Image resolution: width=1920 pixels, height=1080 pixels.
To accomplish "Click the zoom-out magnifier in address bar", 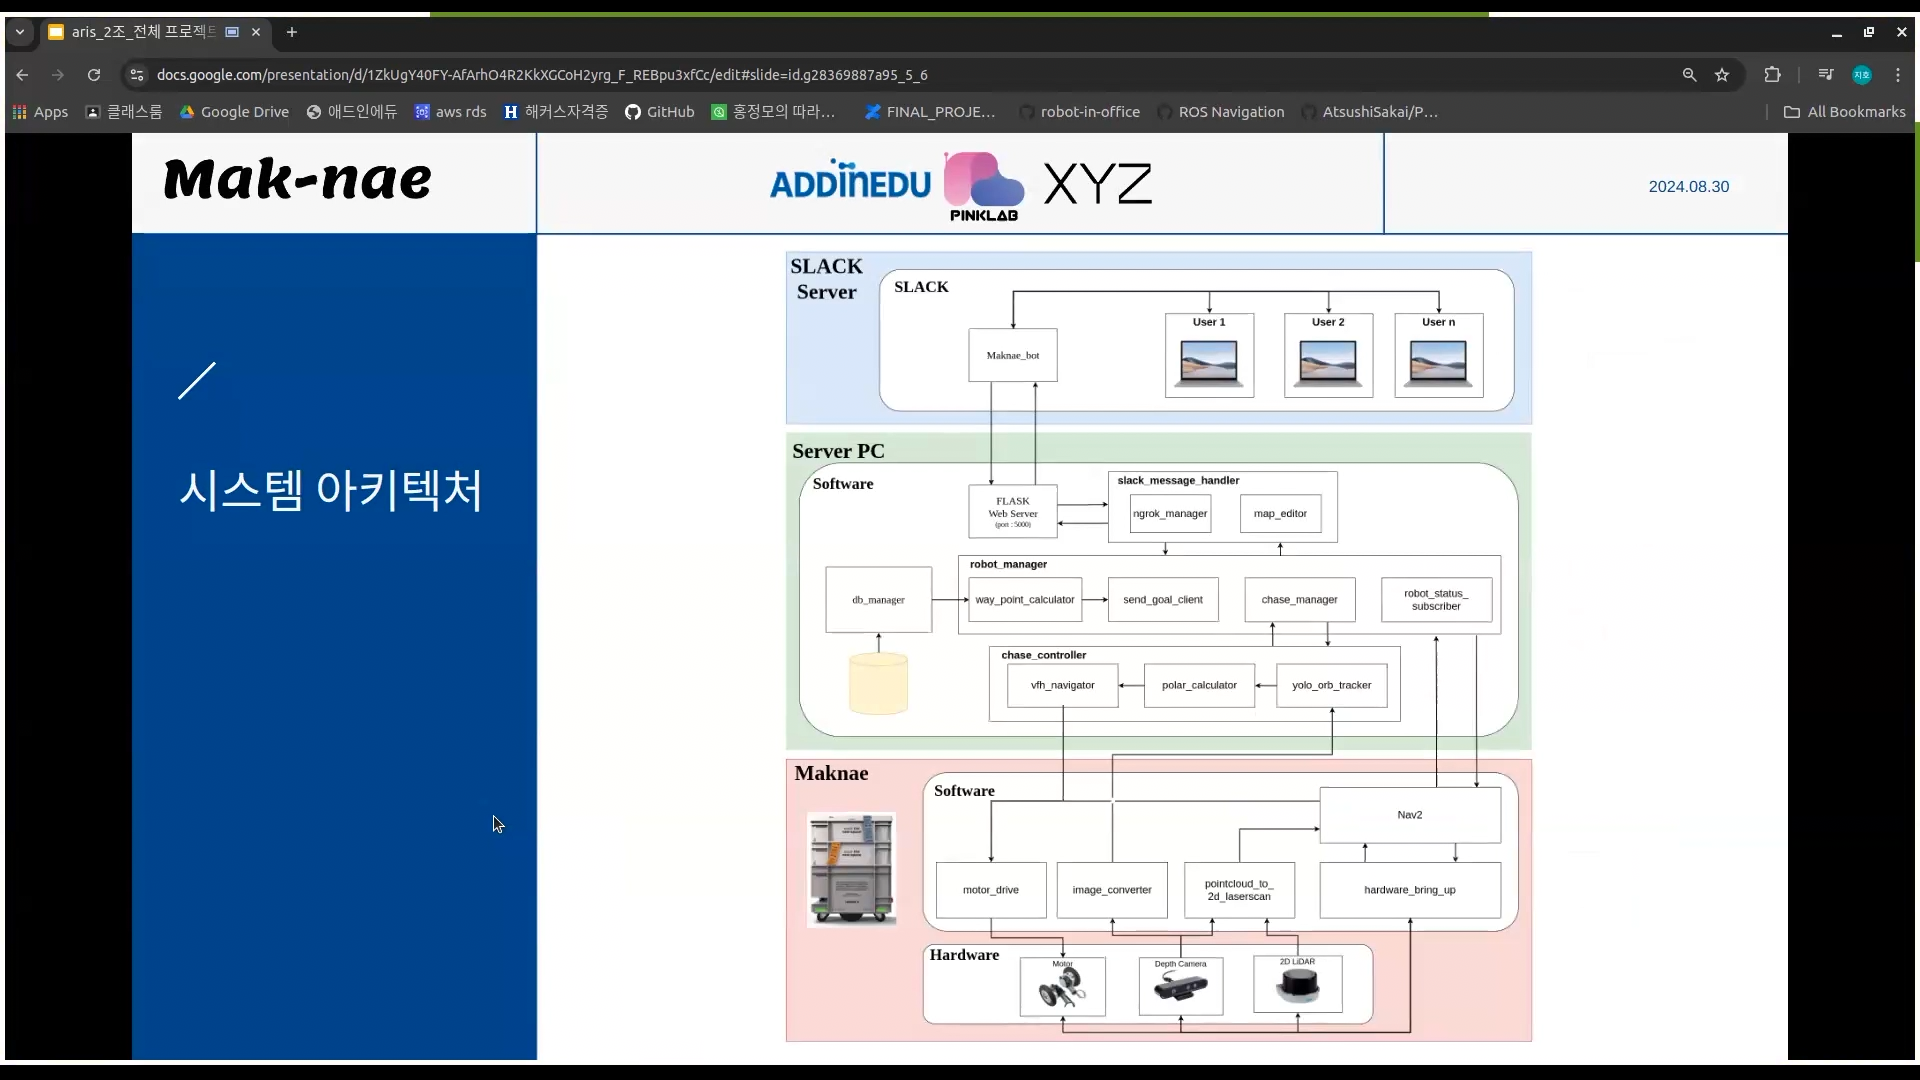I will [1689, 75].
